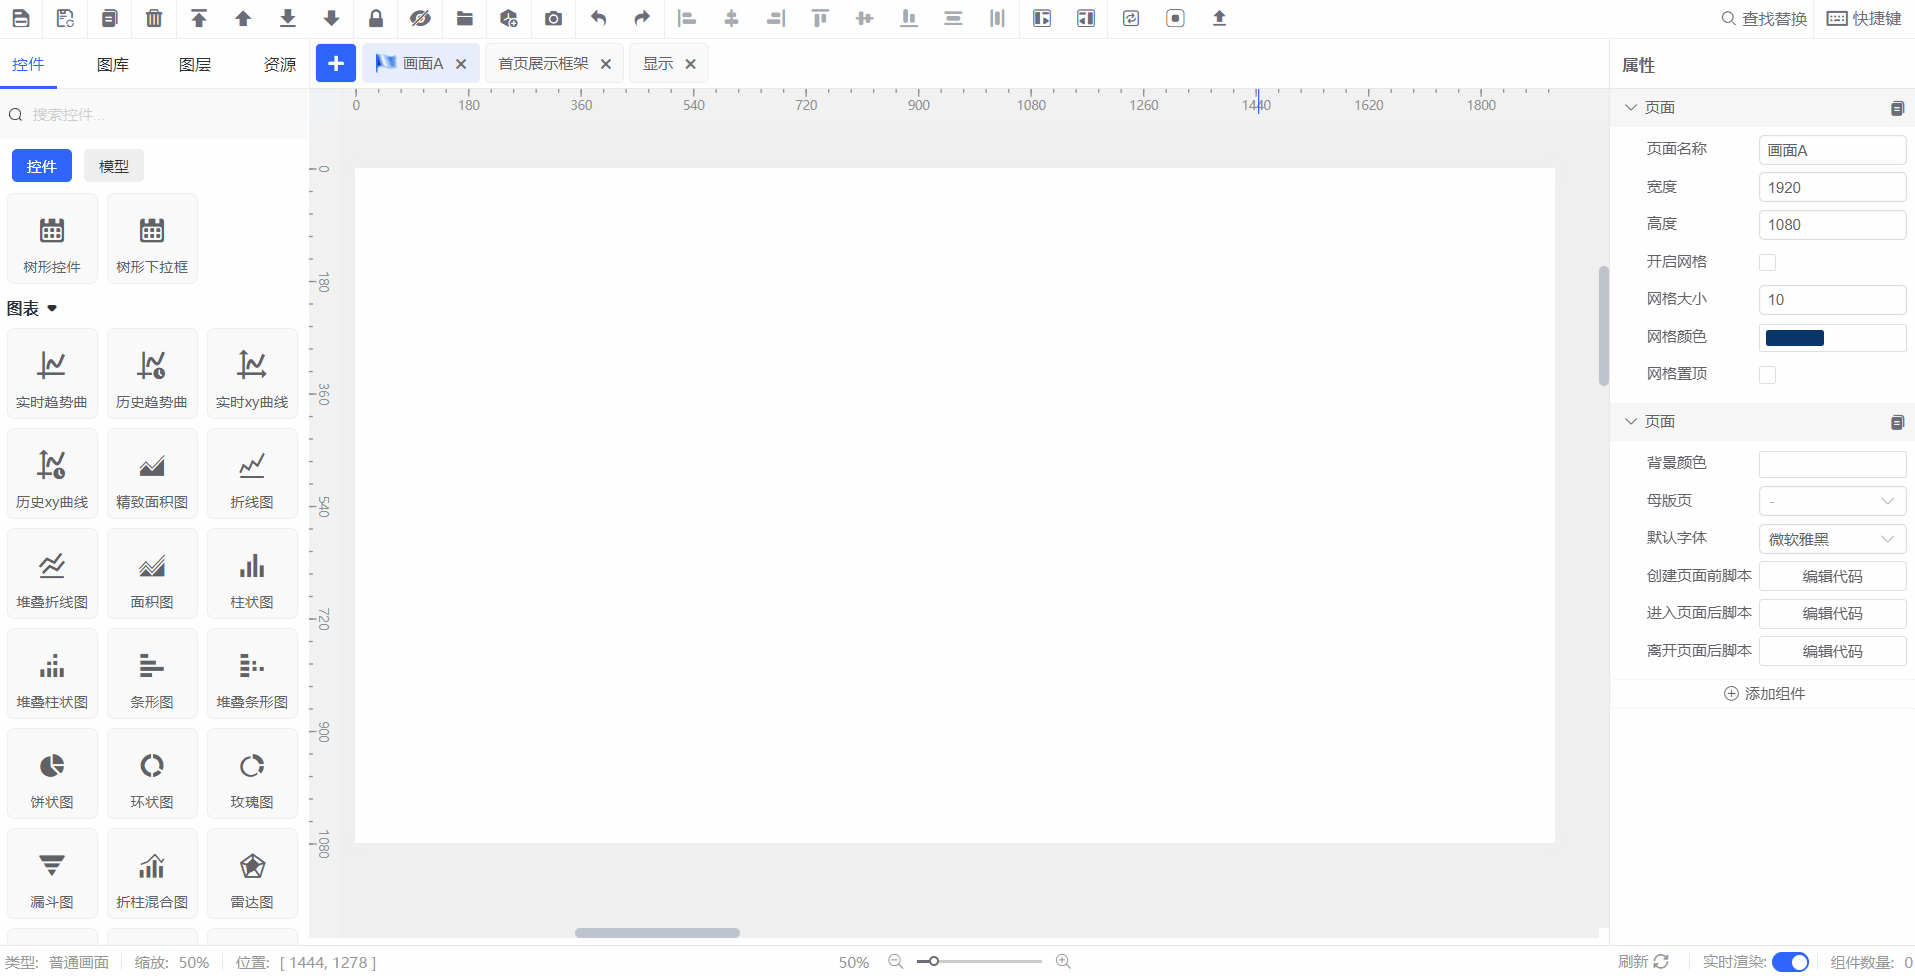The image size is (1915, 976).
Task: Toggle the 实时渲染 switch
Action: [x=1789, y=962]
